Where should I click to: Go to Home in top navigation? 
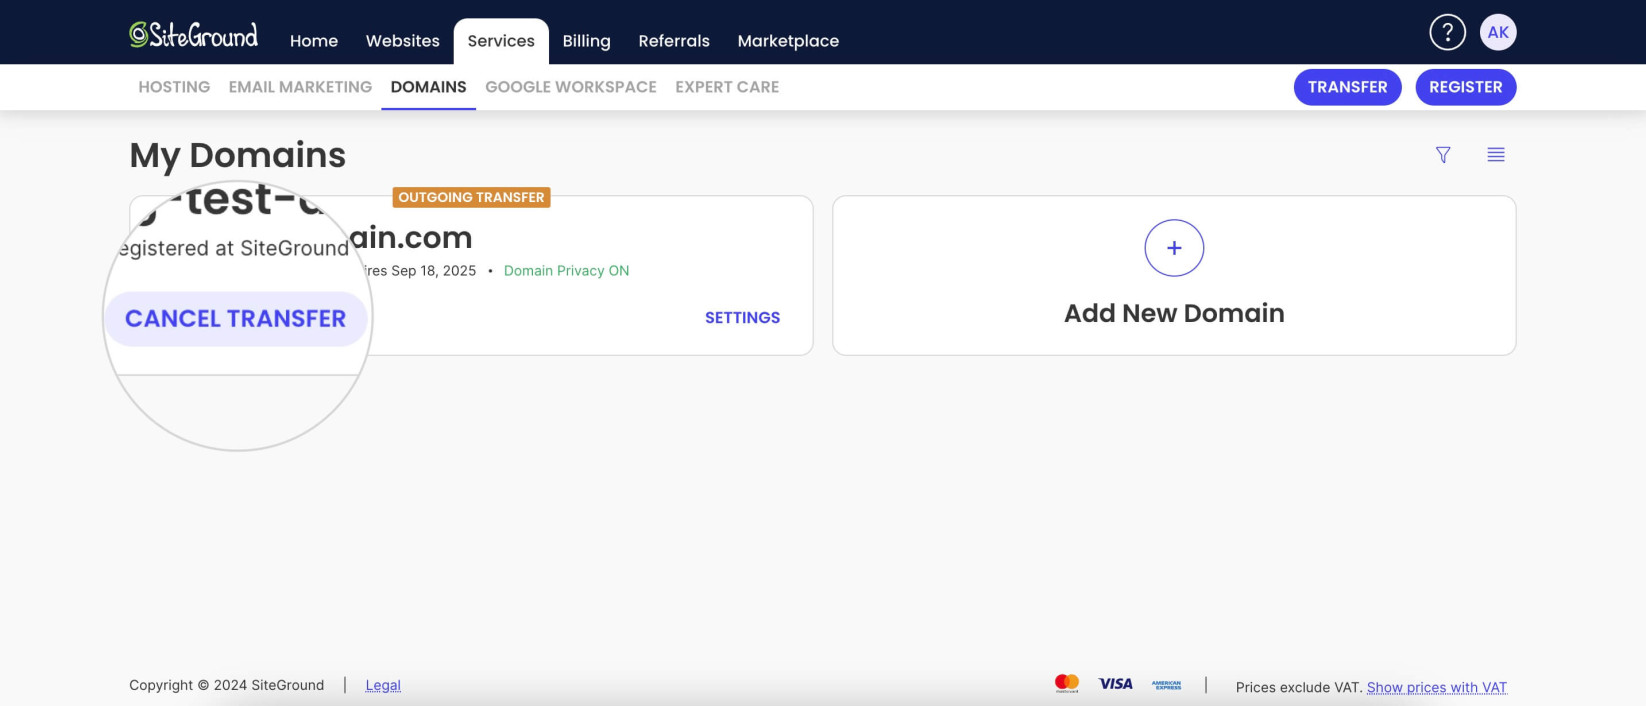[x=314, y=41]
